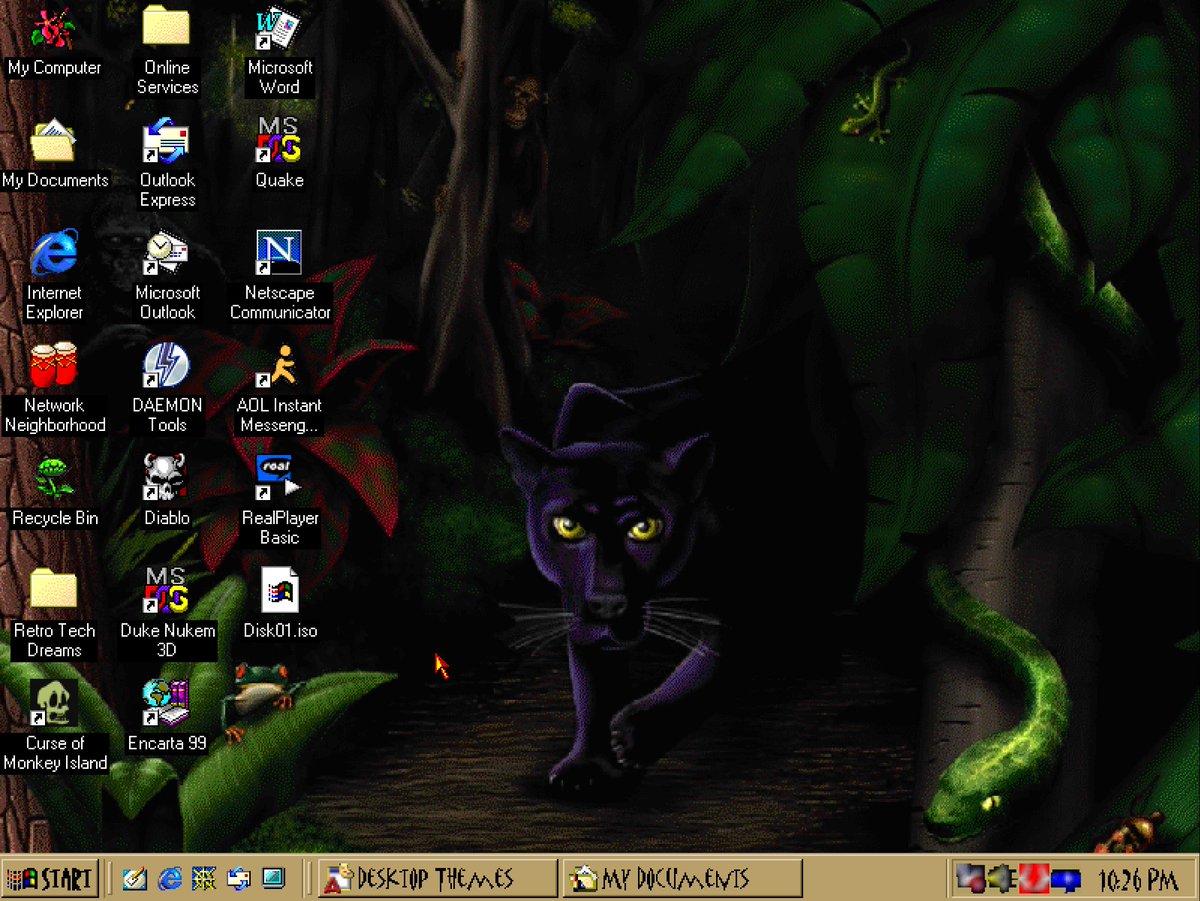Image resolution: width=1200 pixels, height=901 pixels.
Task: Click the Outlook Express Quick Launch icon
Action: click(x=239, y=879)
